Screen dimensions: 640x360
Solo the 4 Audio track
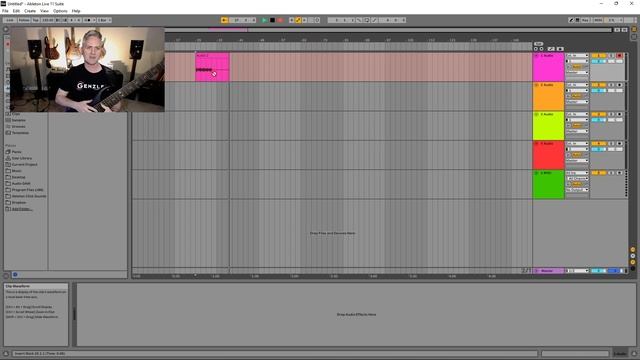pos(611,144)
